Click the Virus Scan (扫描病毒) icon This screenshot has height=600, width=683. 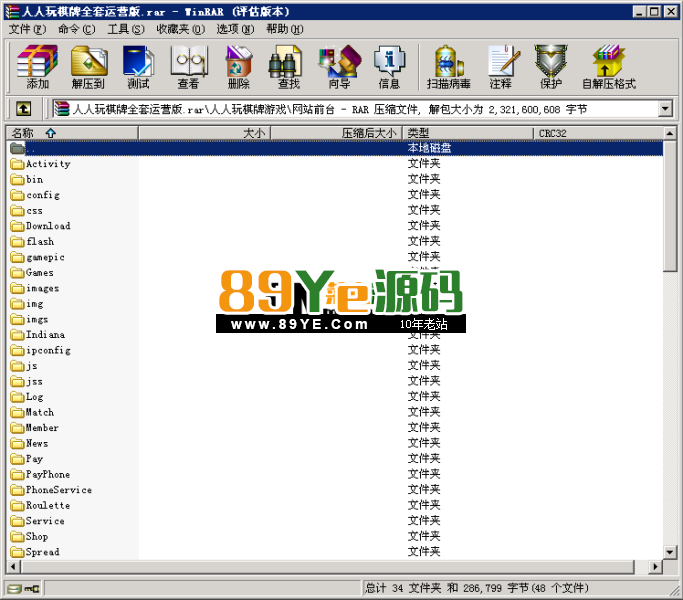coord(449,67)
